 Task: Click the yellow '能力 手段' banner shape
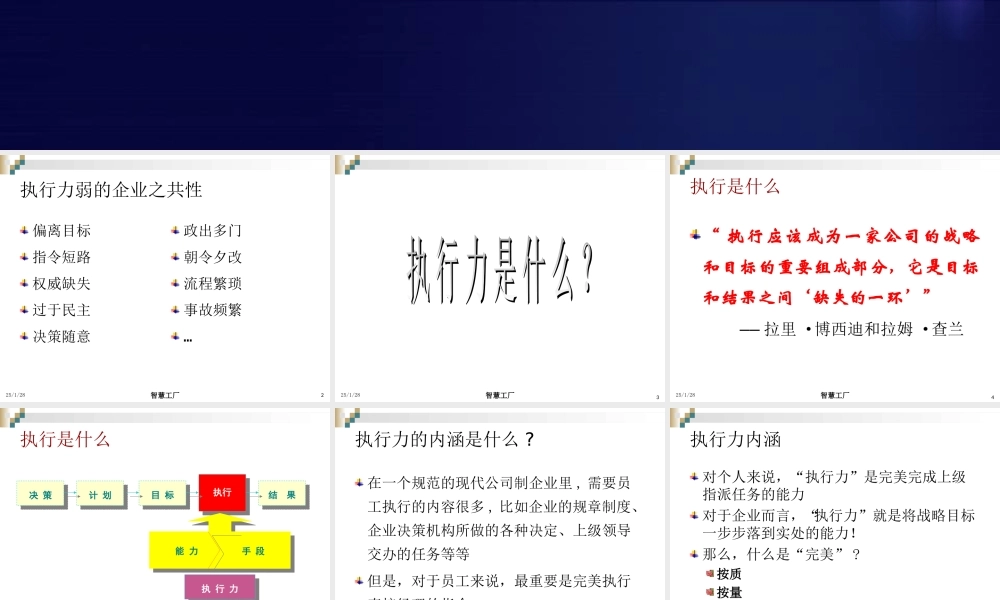(222, 551)
